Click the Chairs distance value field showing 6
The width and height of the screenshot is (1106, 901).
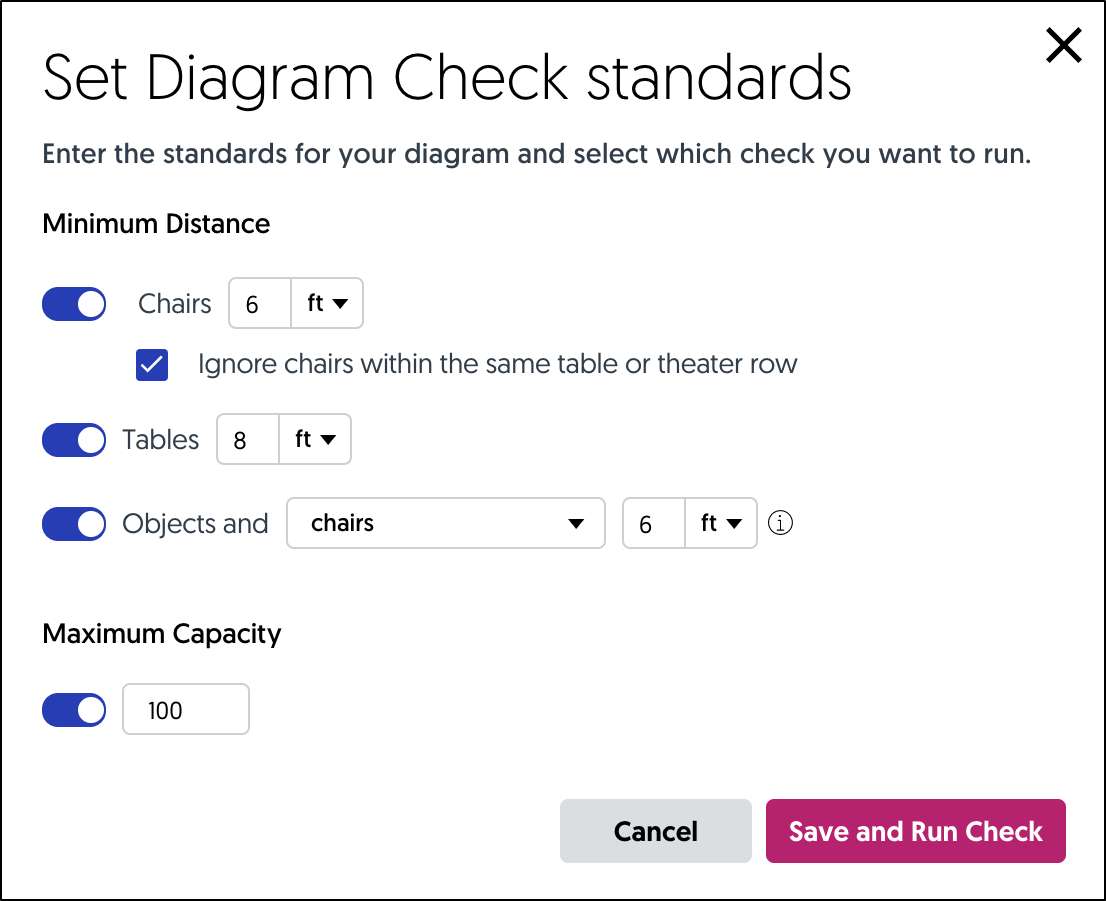(259, 303)
